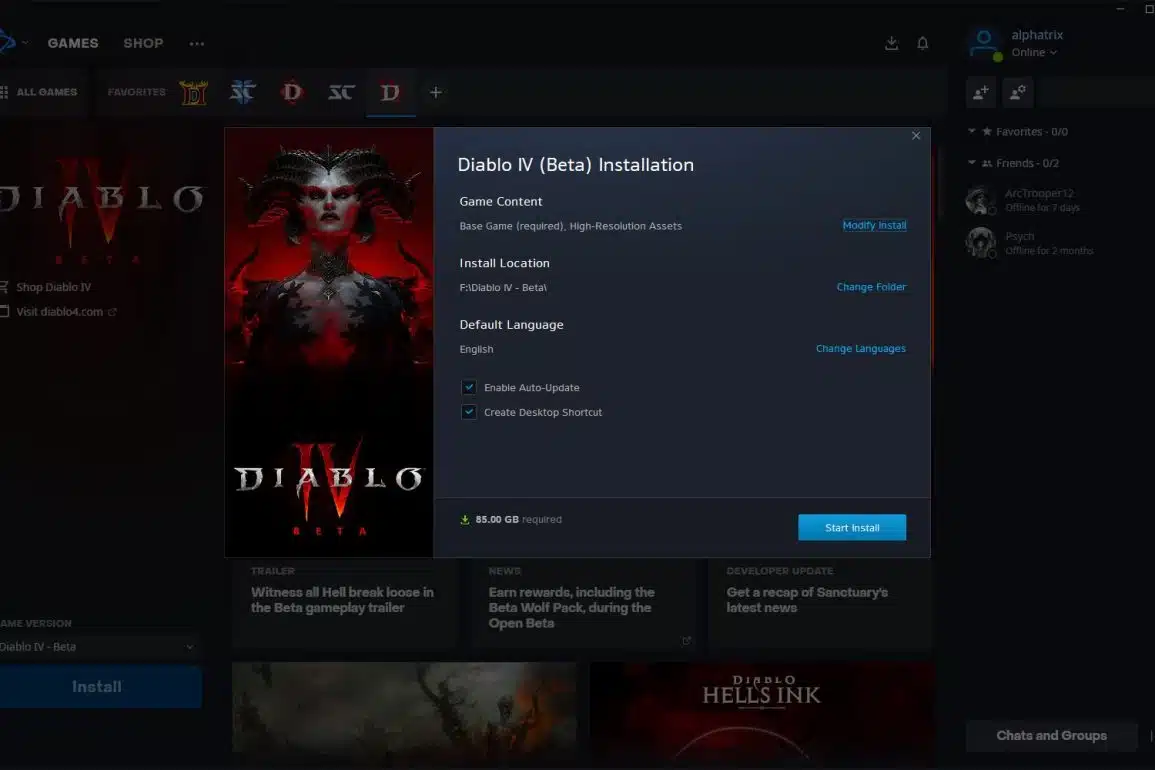Select the Diablo IV game icon tab
The width and height of the screenshot is (1155, 770).
(390, 92)
